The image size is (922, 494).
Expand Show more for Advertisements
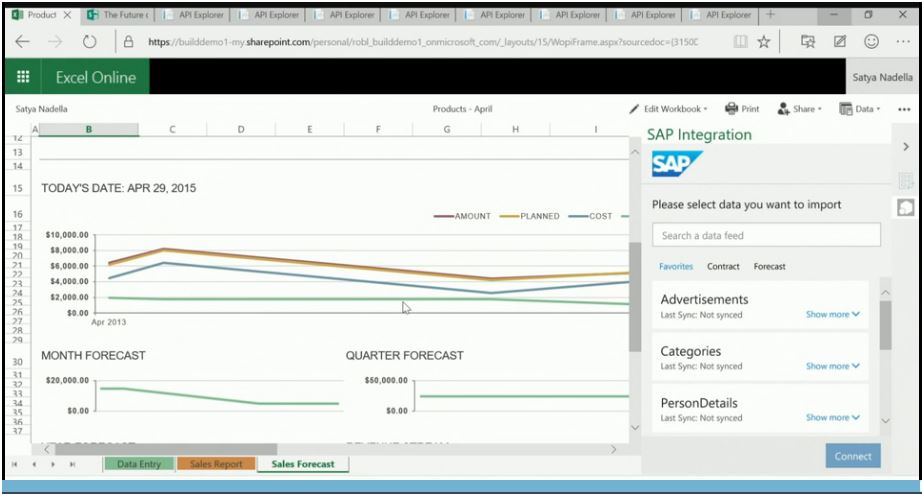[833, 315]
